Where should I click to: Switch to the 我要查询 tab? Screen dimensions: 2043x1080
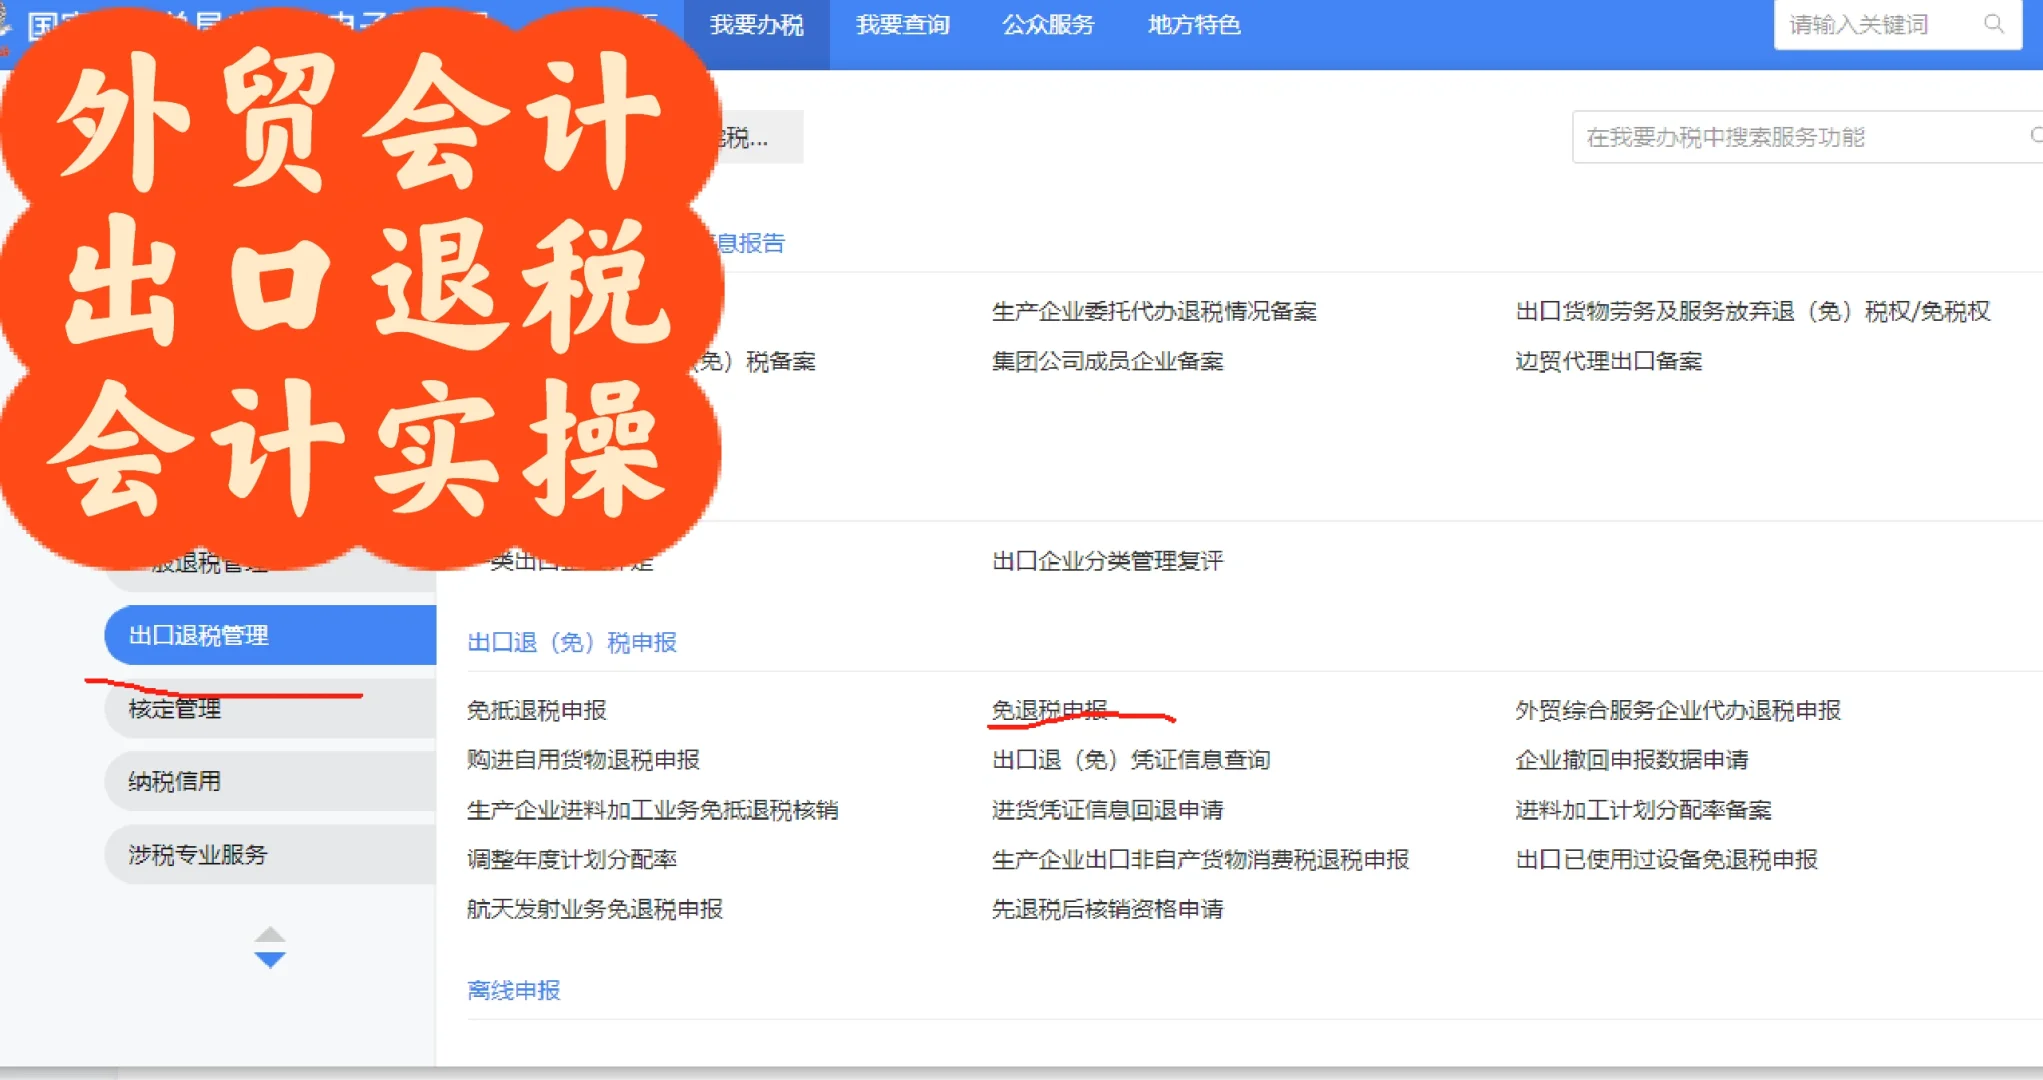tap(901, 25)
